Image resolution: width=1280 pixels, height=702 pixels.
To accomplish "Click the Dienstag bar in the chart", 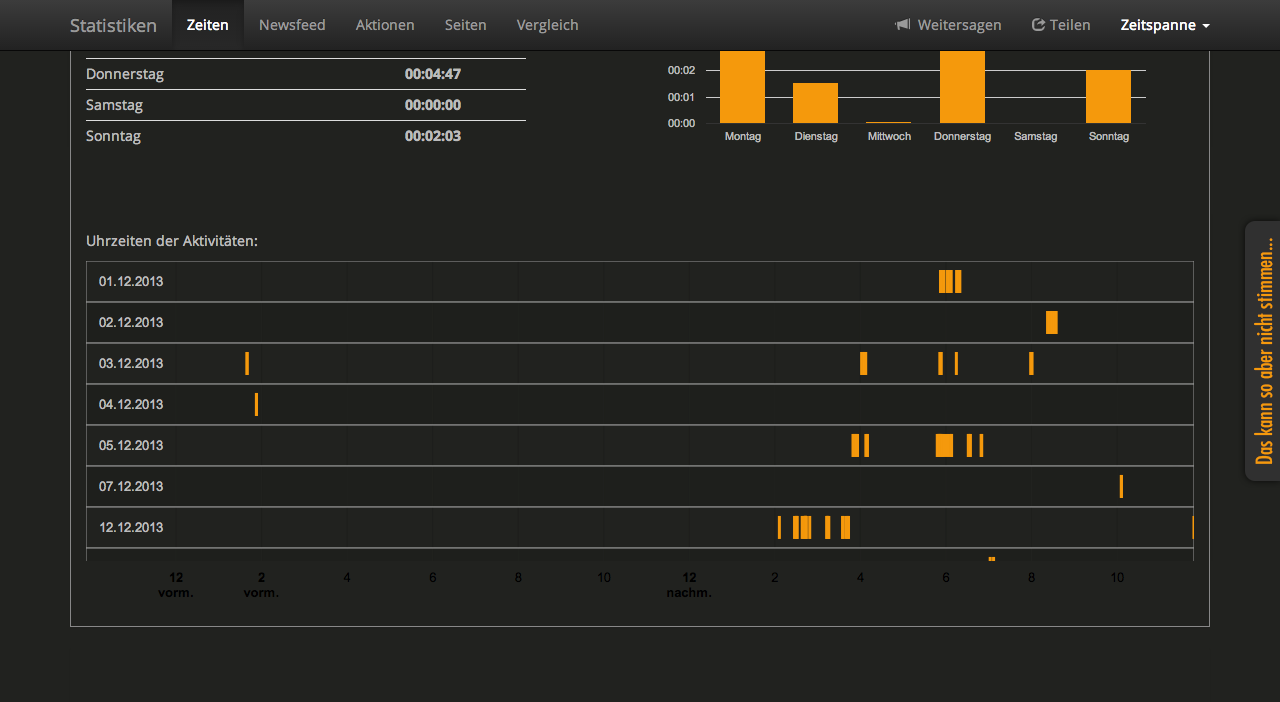I will pos(815,103).
